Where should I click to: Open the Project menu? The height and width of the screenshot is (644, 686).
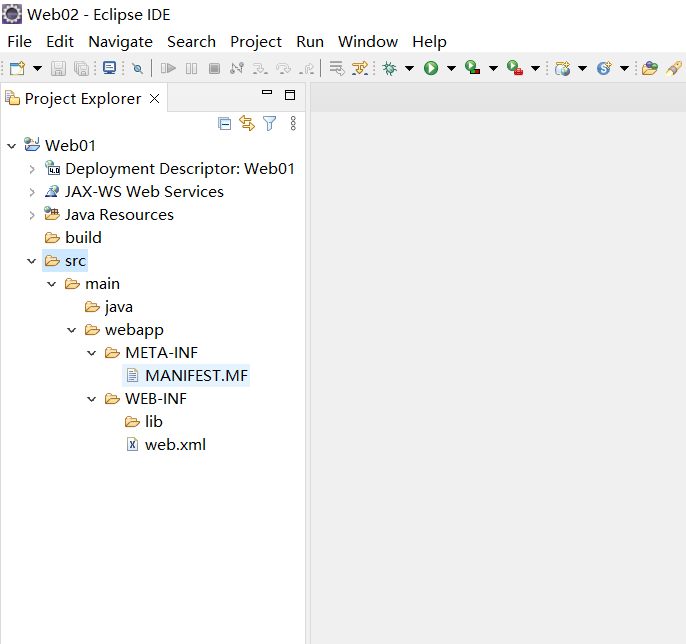click(256, 42)
